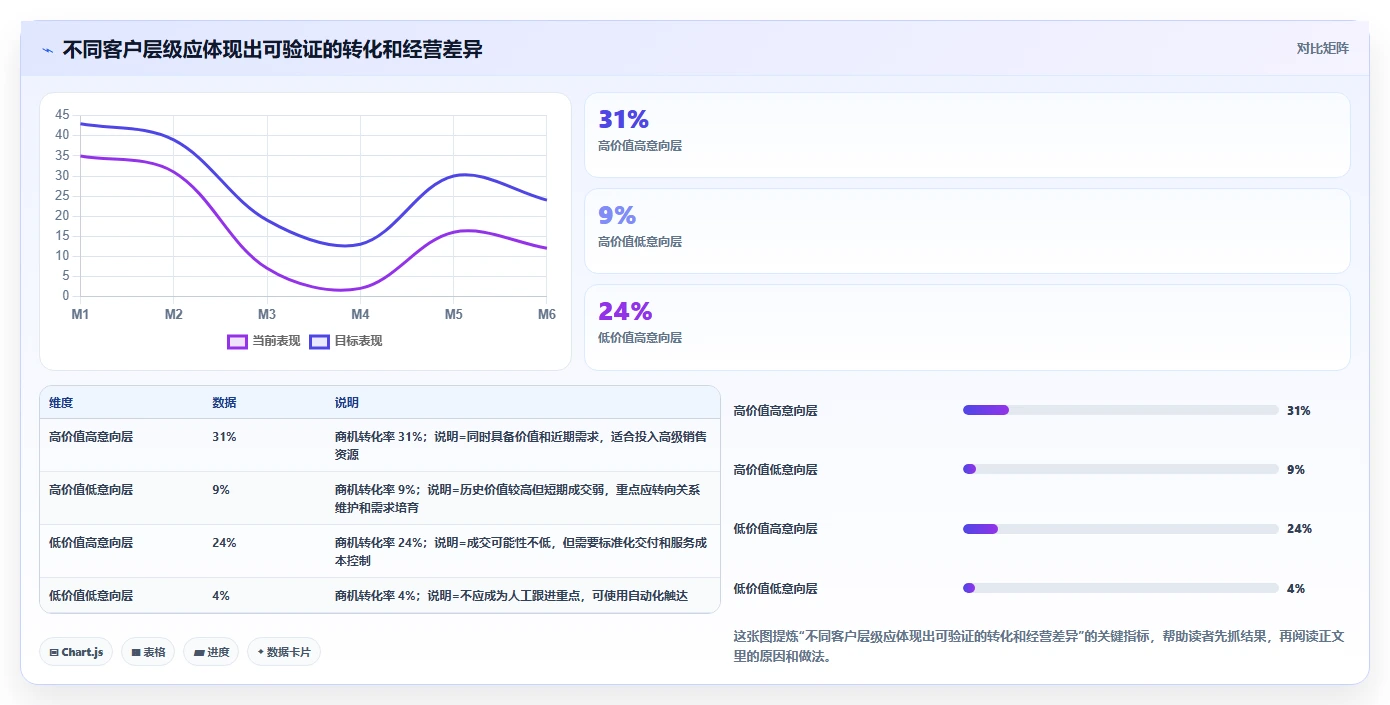Click the 数据 table column header
1390x705 pixels.
point(224,403)
